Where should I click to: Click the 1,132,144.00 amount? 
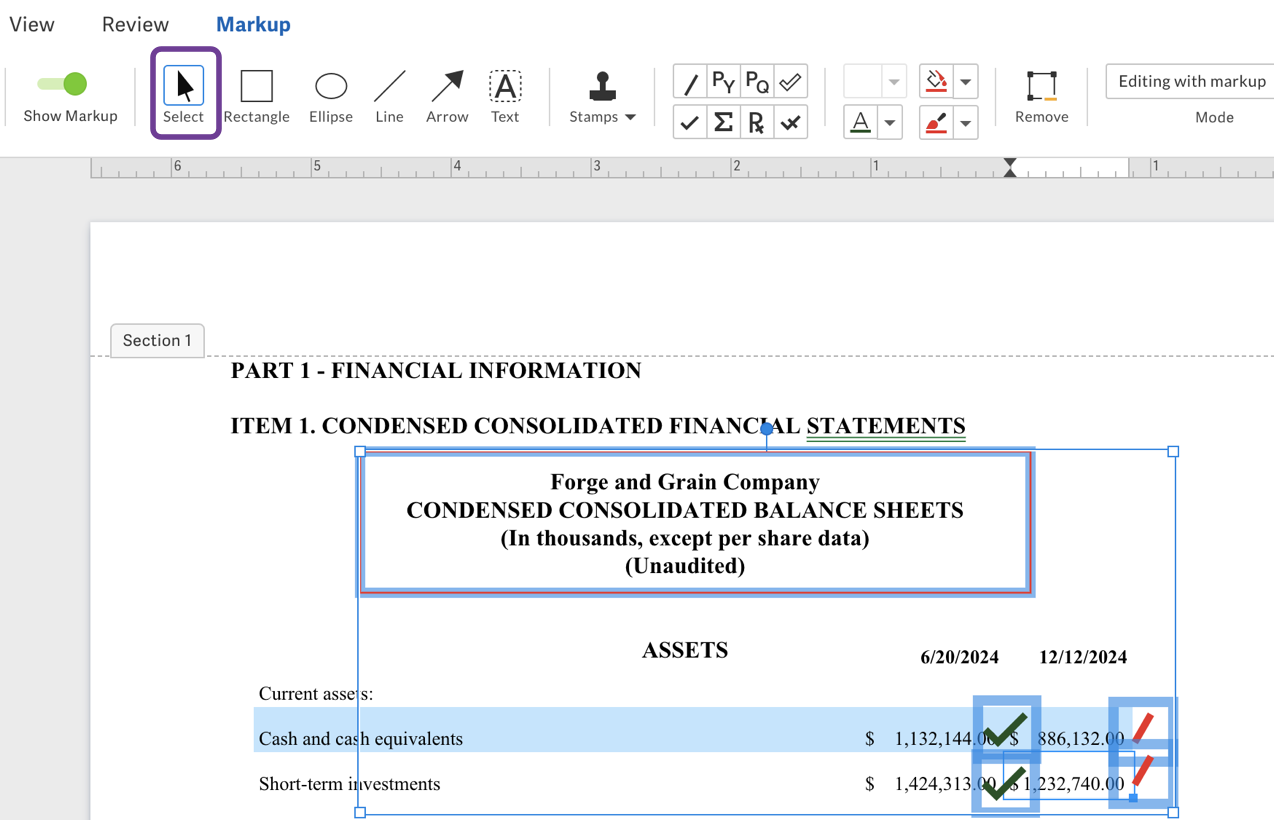pos(944,739)
